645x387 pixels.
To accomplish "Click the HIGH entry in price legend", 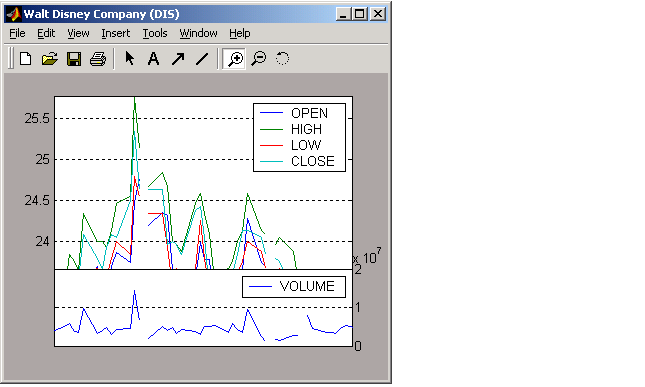I will 306,129.
